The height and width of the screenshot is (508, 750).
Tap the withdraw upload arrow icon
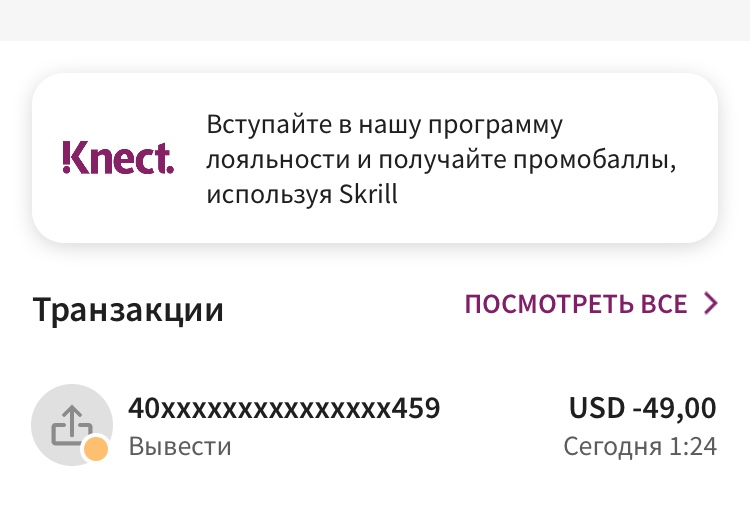coord(71,426)
